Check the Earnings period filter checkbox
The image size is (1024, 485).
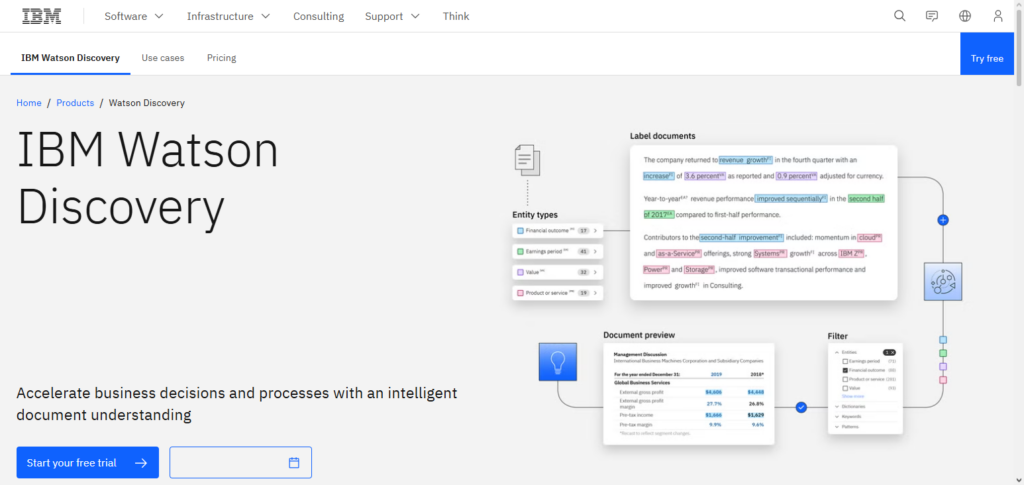pos(845,361)
